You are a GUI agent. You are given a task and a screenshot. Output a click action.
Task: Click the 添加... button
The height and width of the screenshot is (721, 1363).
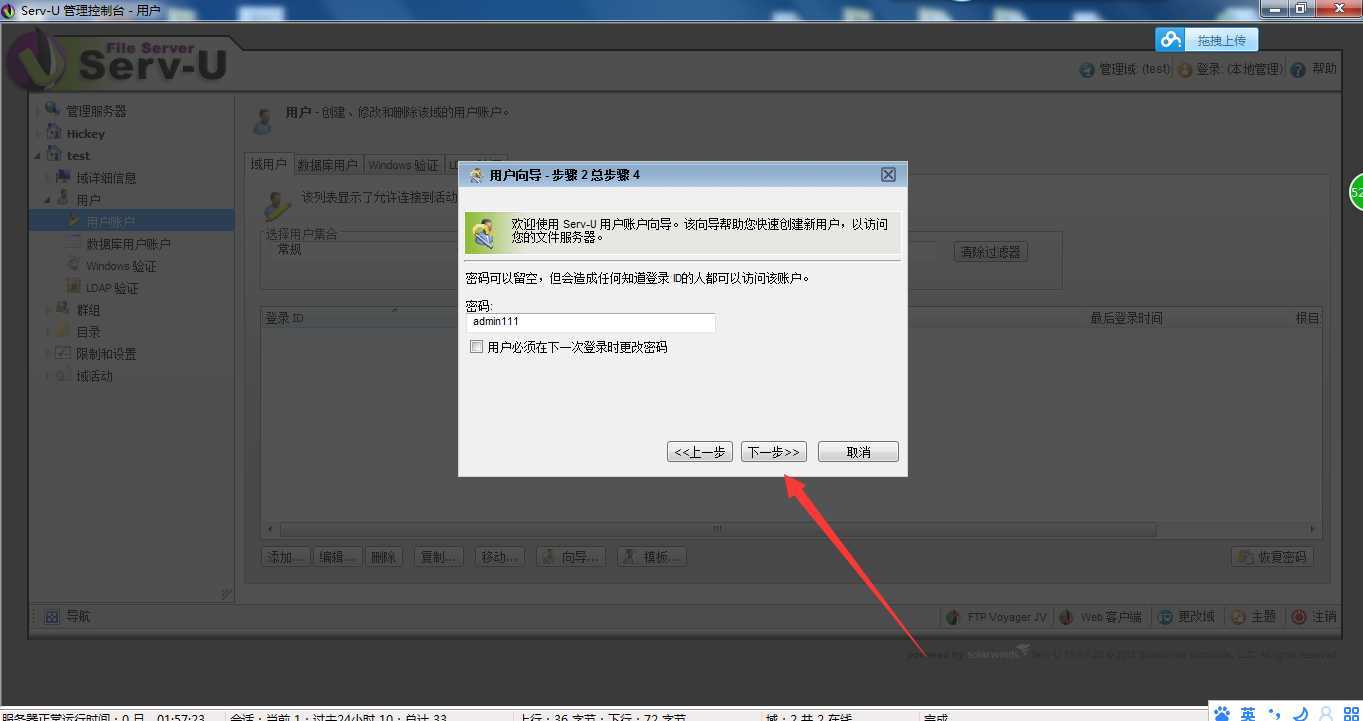(285, 557)
